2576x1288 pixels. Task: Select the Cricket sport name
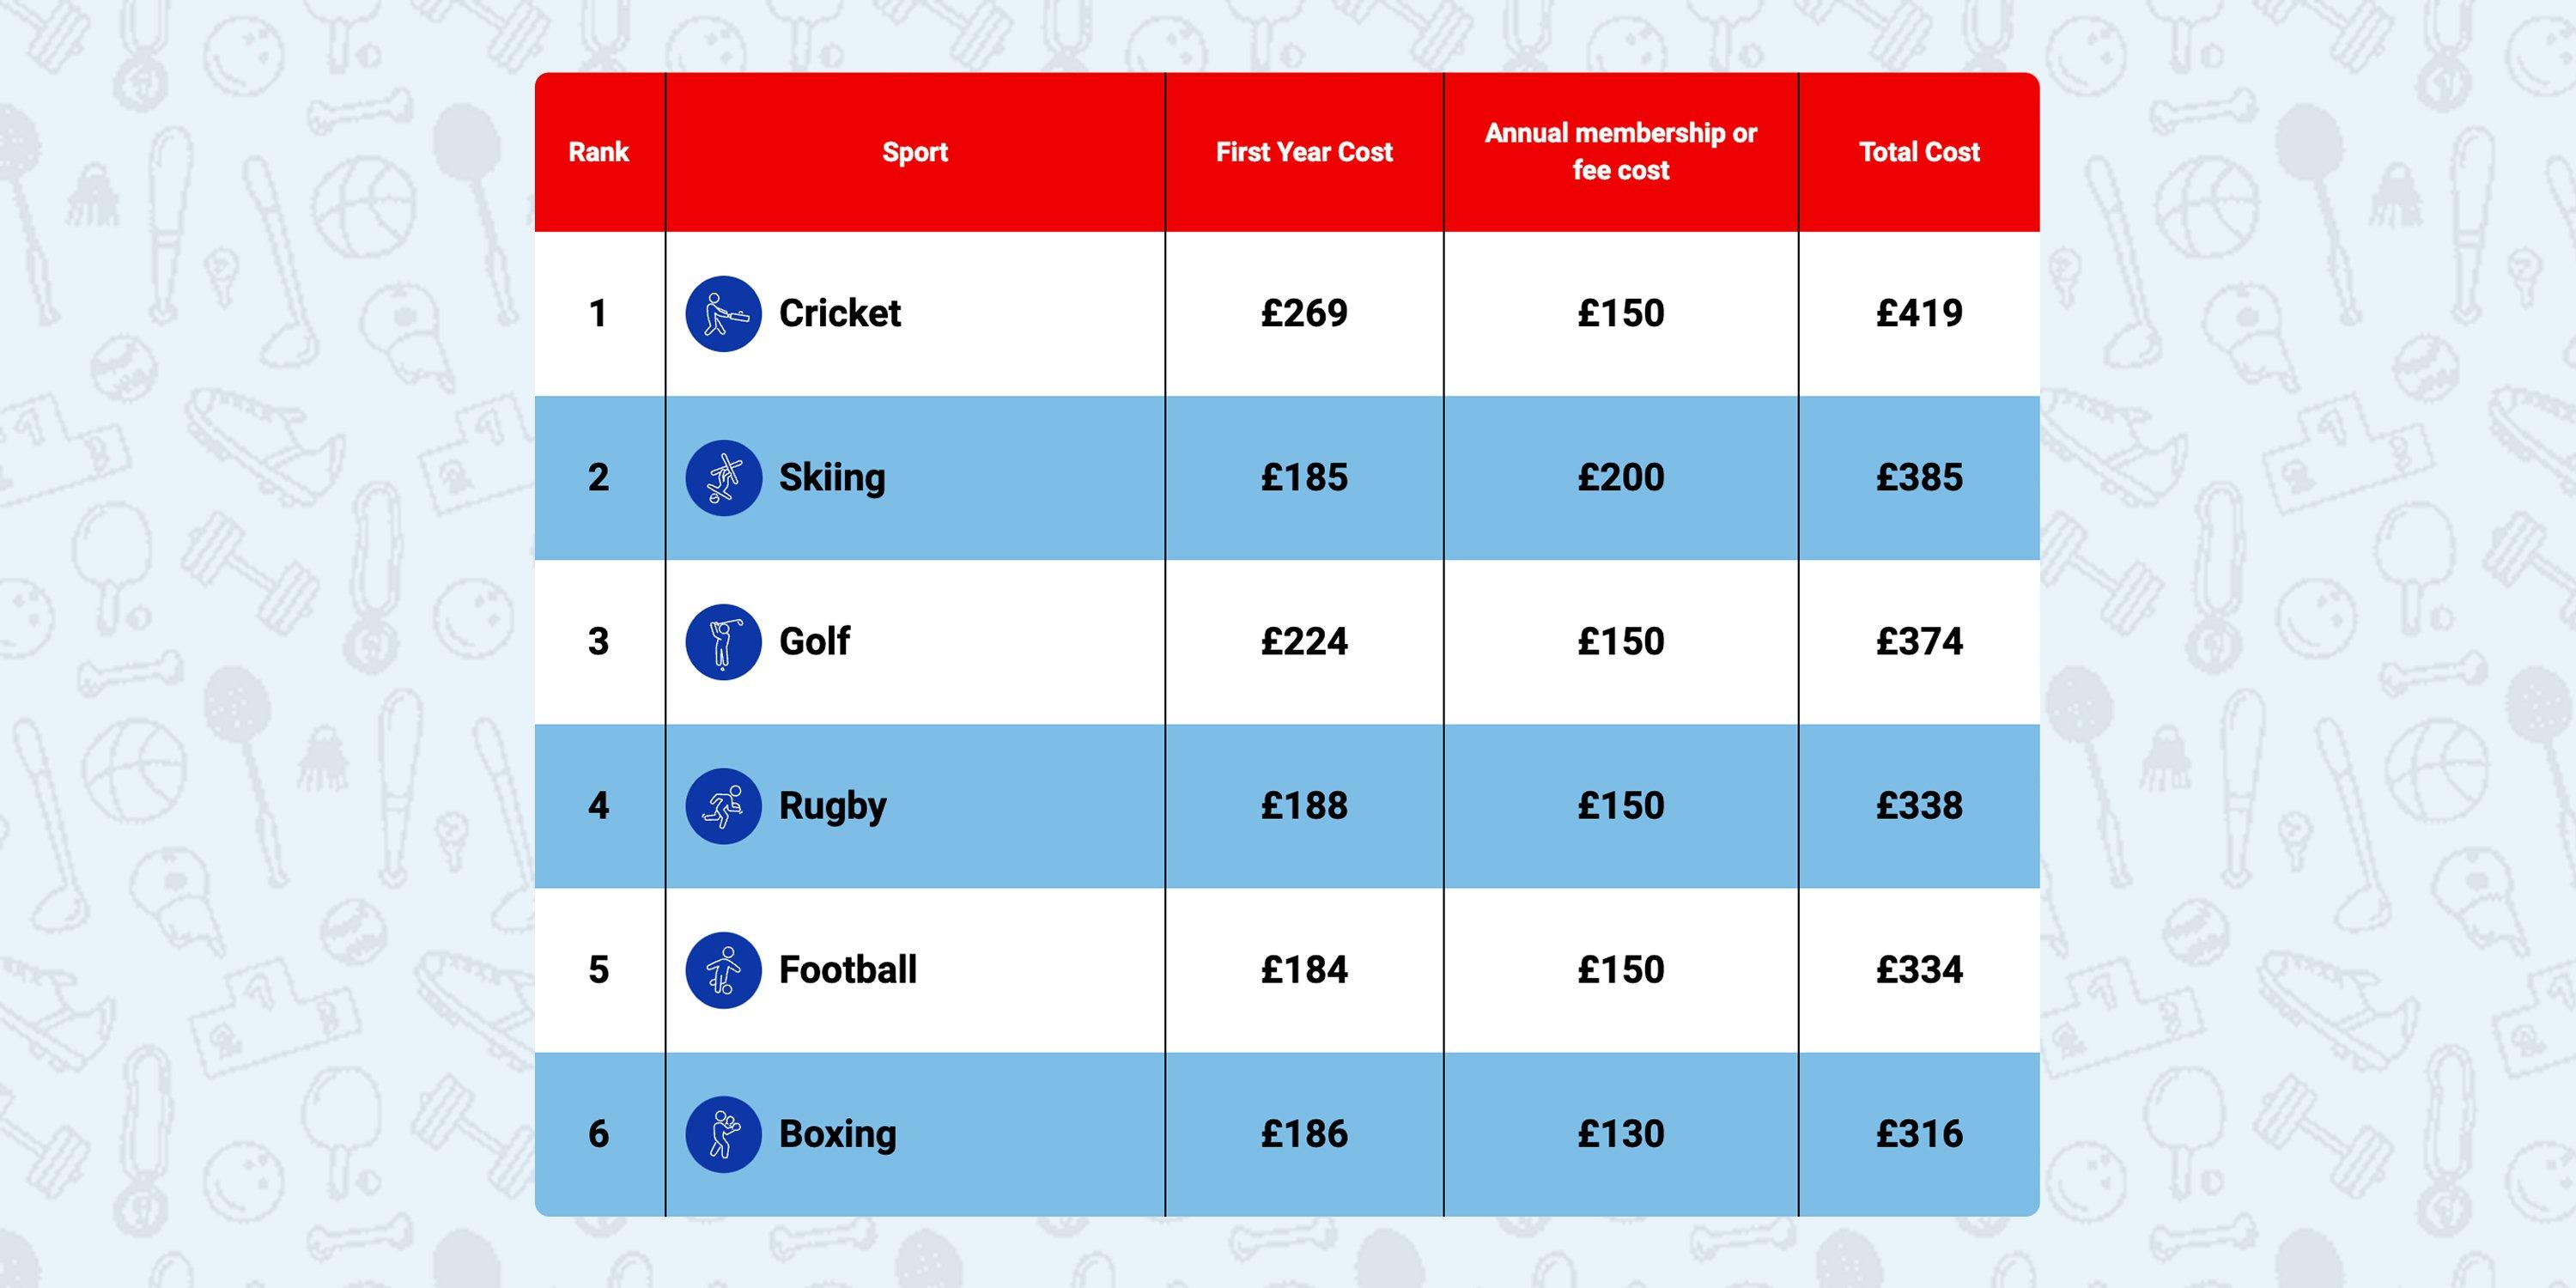[x=839, y=314]
